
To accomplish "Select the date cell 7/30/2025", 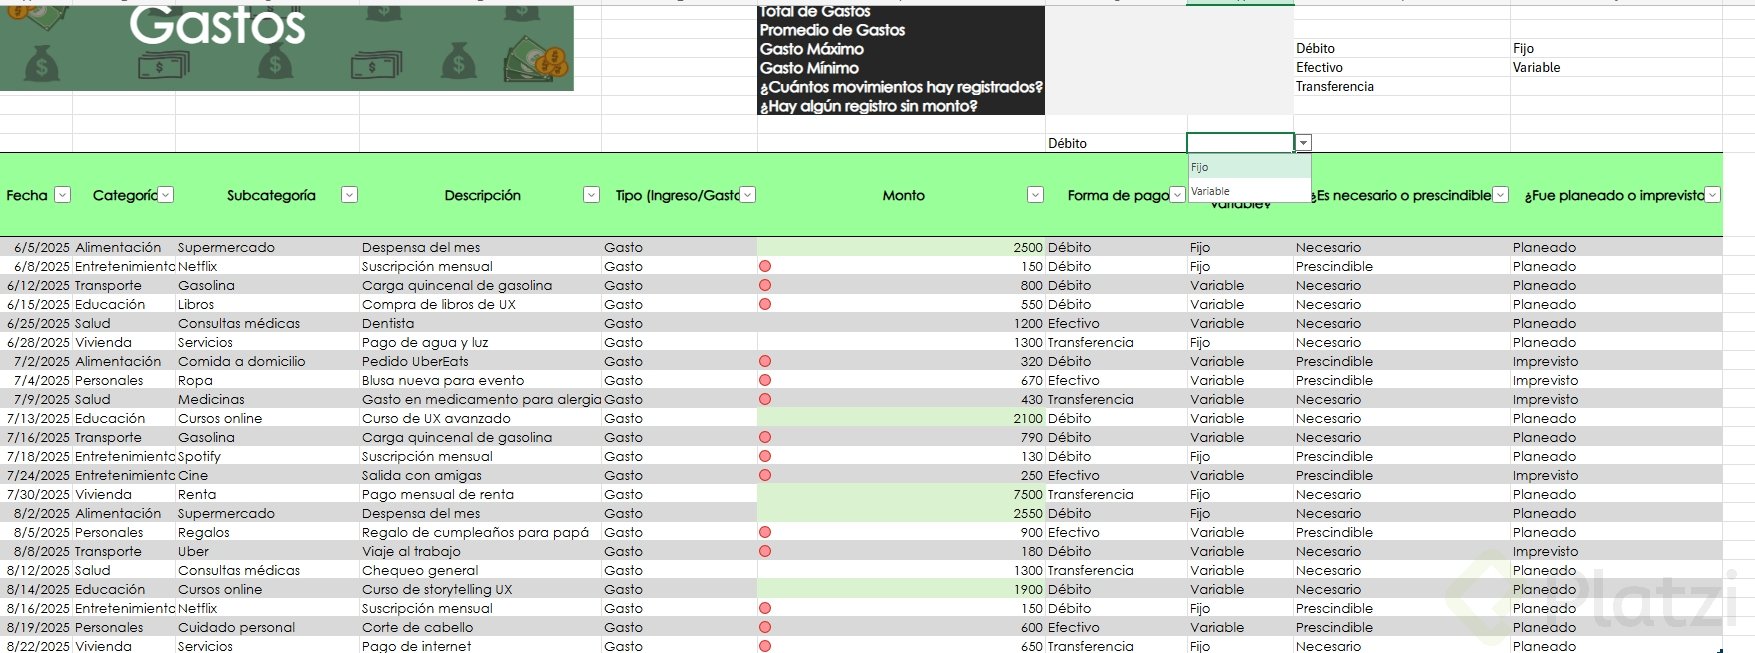I will pos(37,494).
